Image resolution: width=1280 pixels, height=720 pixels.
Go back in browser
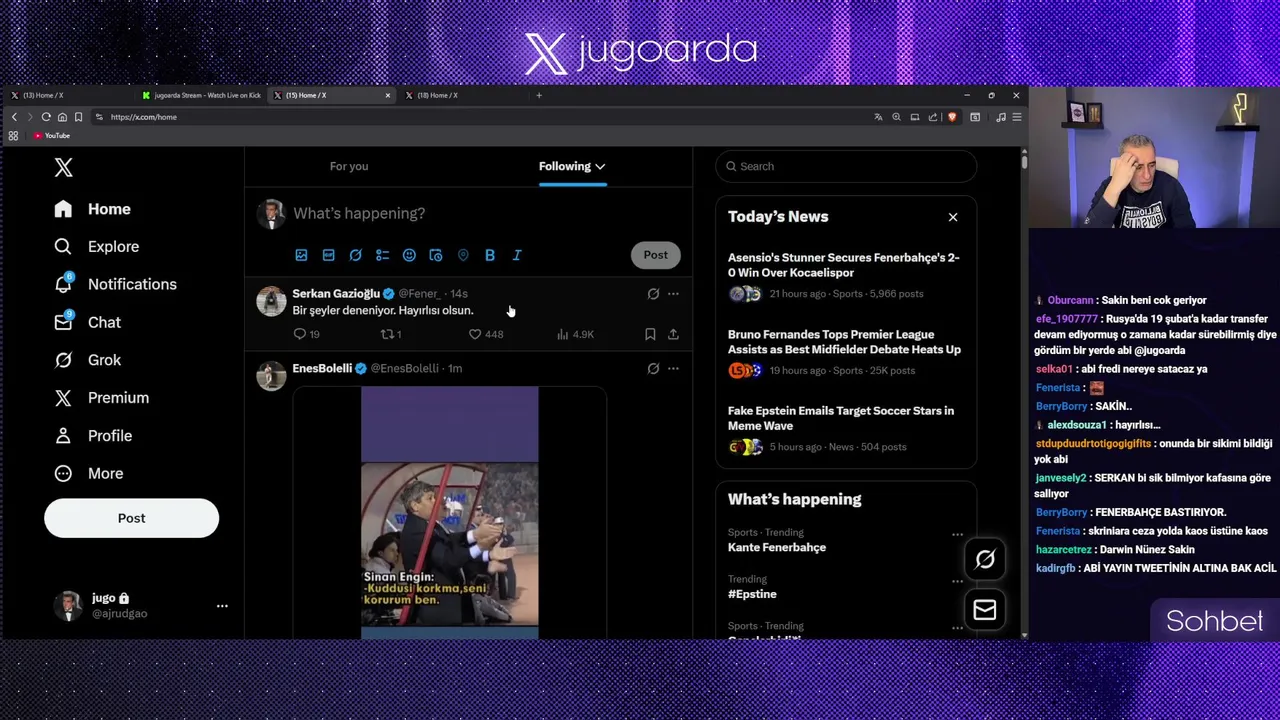14,117
